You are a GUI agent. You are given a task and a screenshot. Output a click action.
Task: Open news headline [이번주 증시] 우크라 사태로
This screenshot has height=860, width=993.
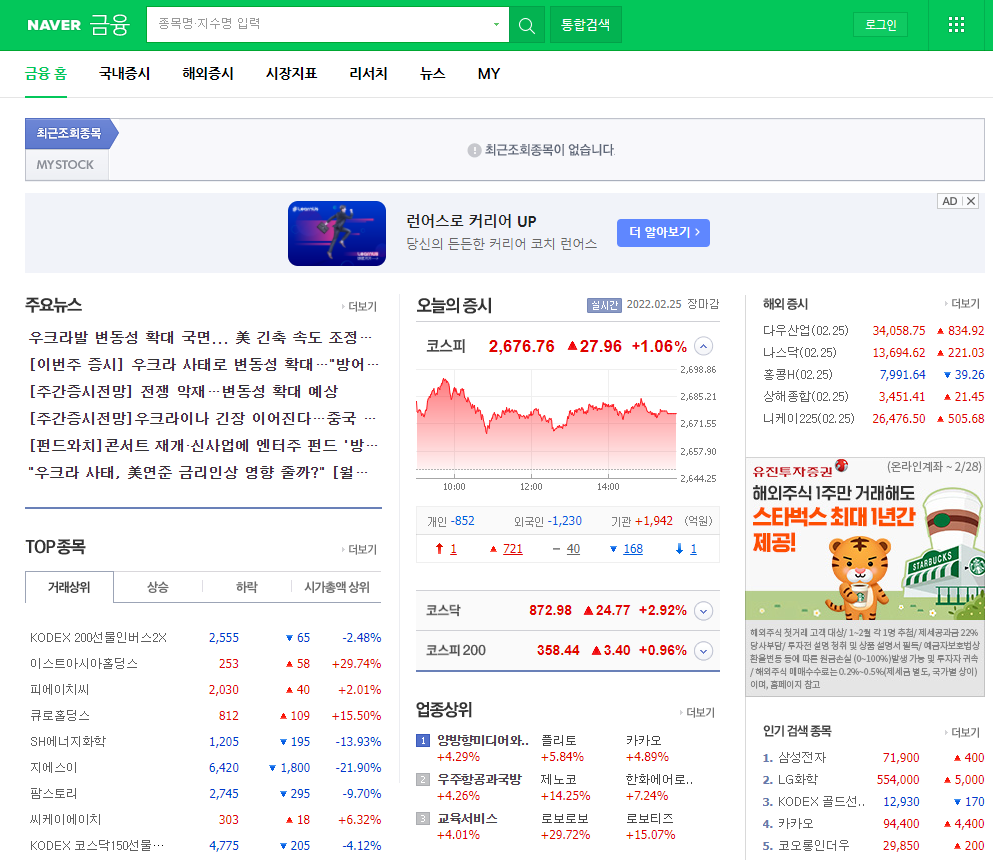point(203,364)
